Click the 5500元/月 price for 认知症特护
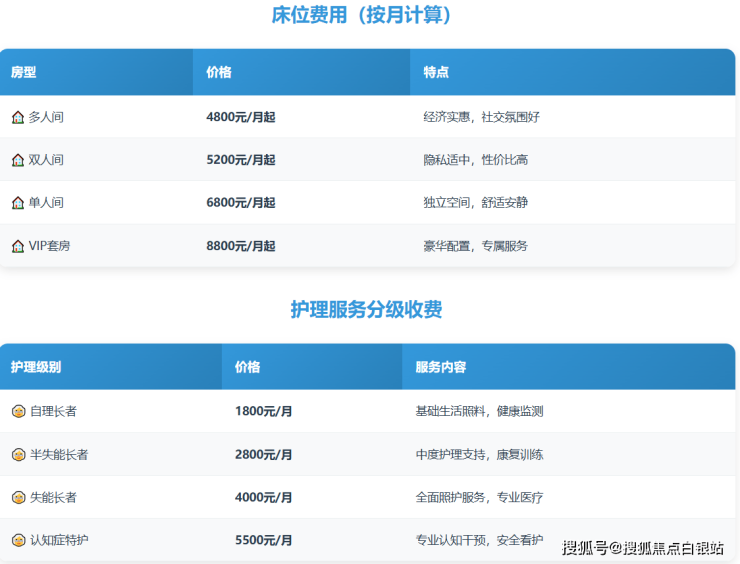Screen dimensions: 740x564 pyautogui.click(x=263, y=540)
